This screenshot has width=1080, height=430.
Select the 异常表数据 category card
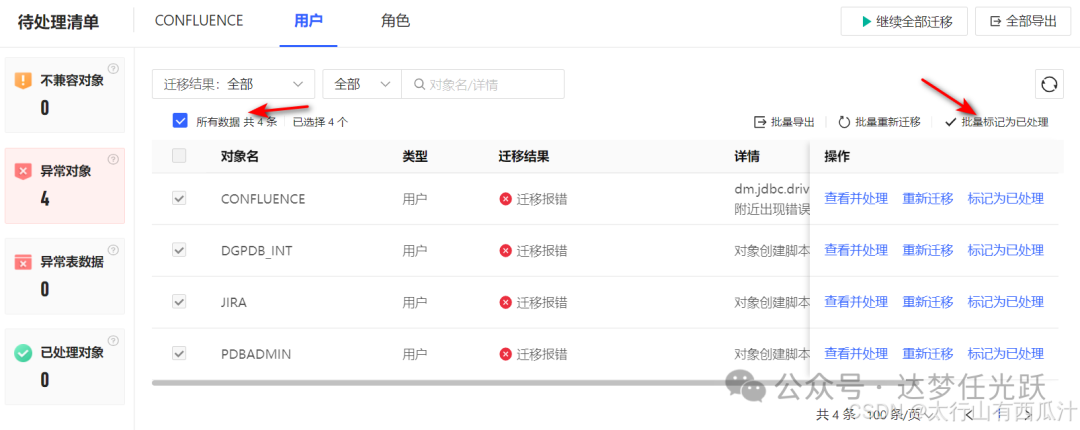pos(65,276)
